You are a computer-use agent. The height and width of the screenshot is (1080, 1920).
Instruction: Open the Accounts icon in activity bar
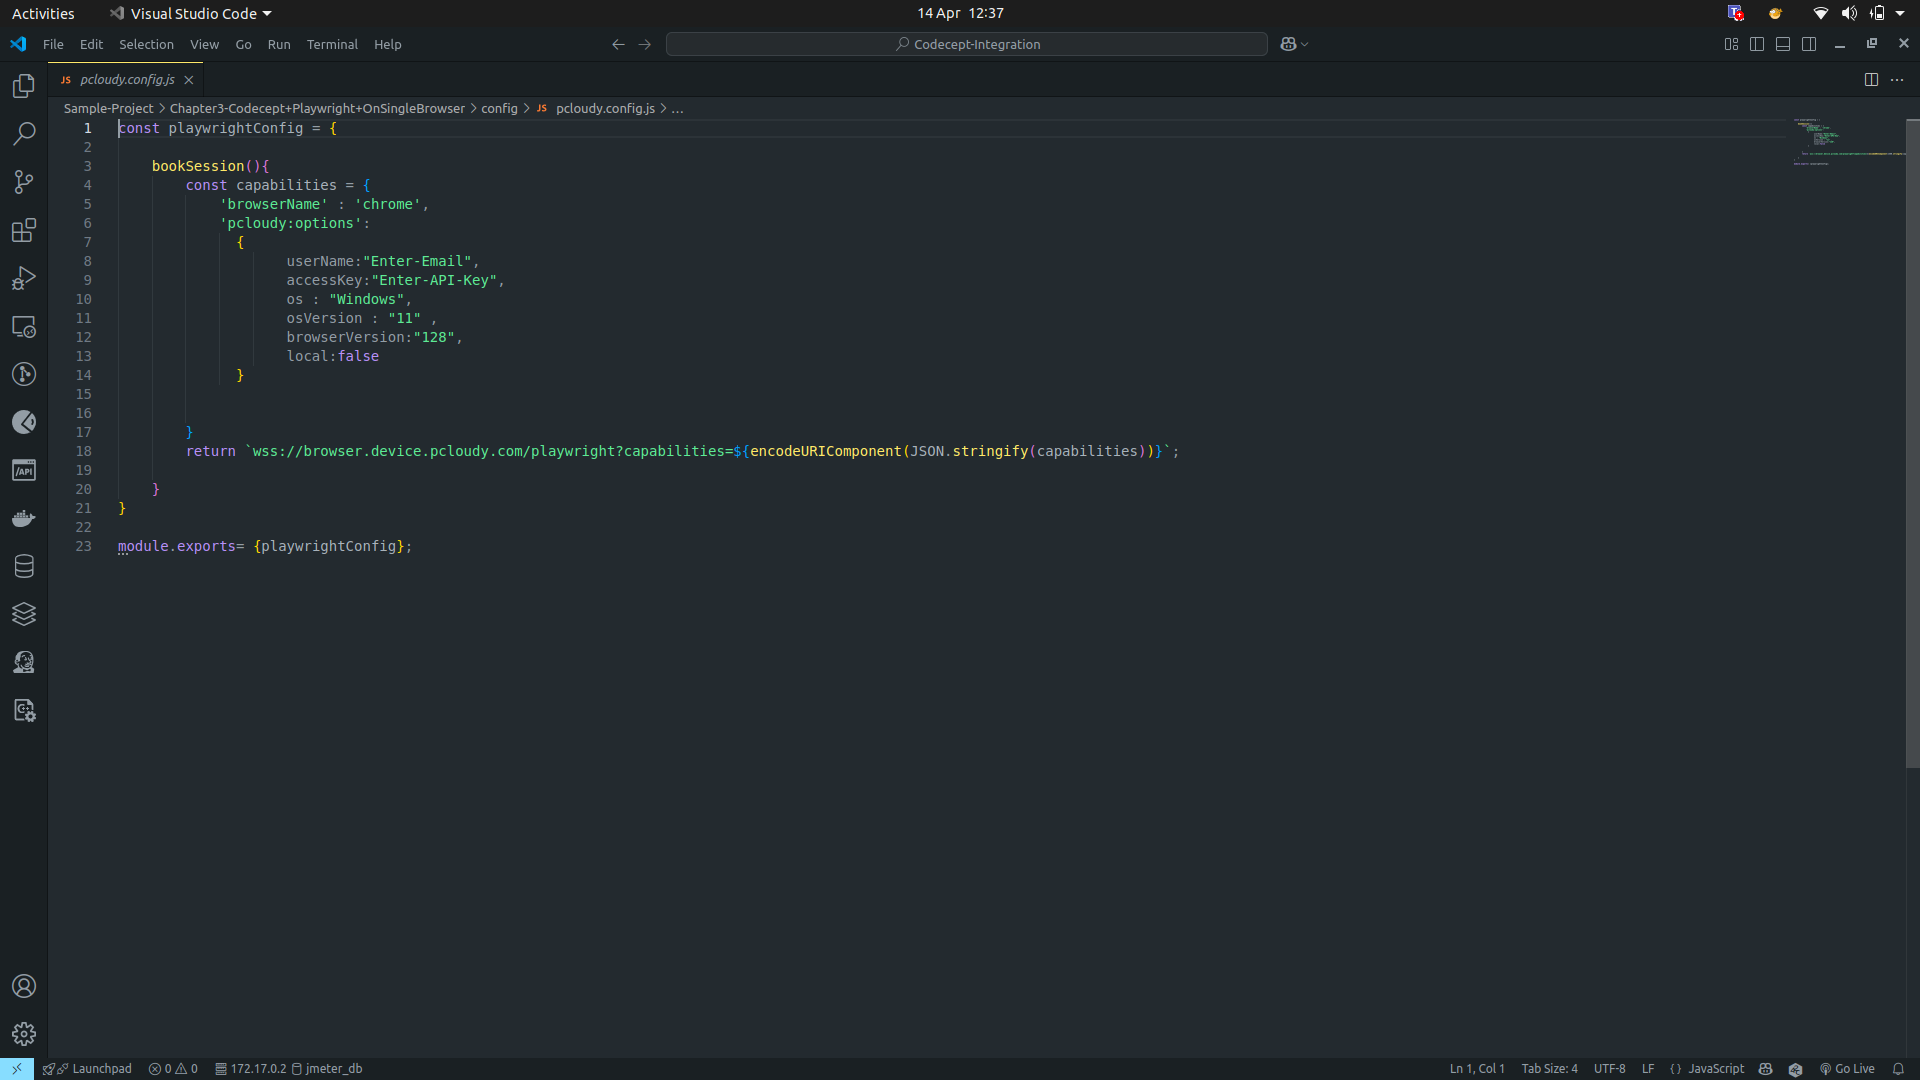point(24,986)
